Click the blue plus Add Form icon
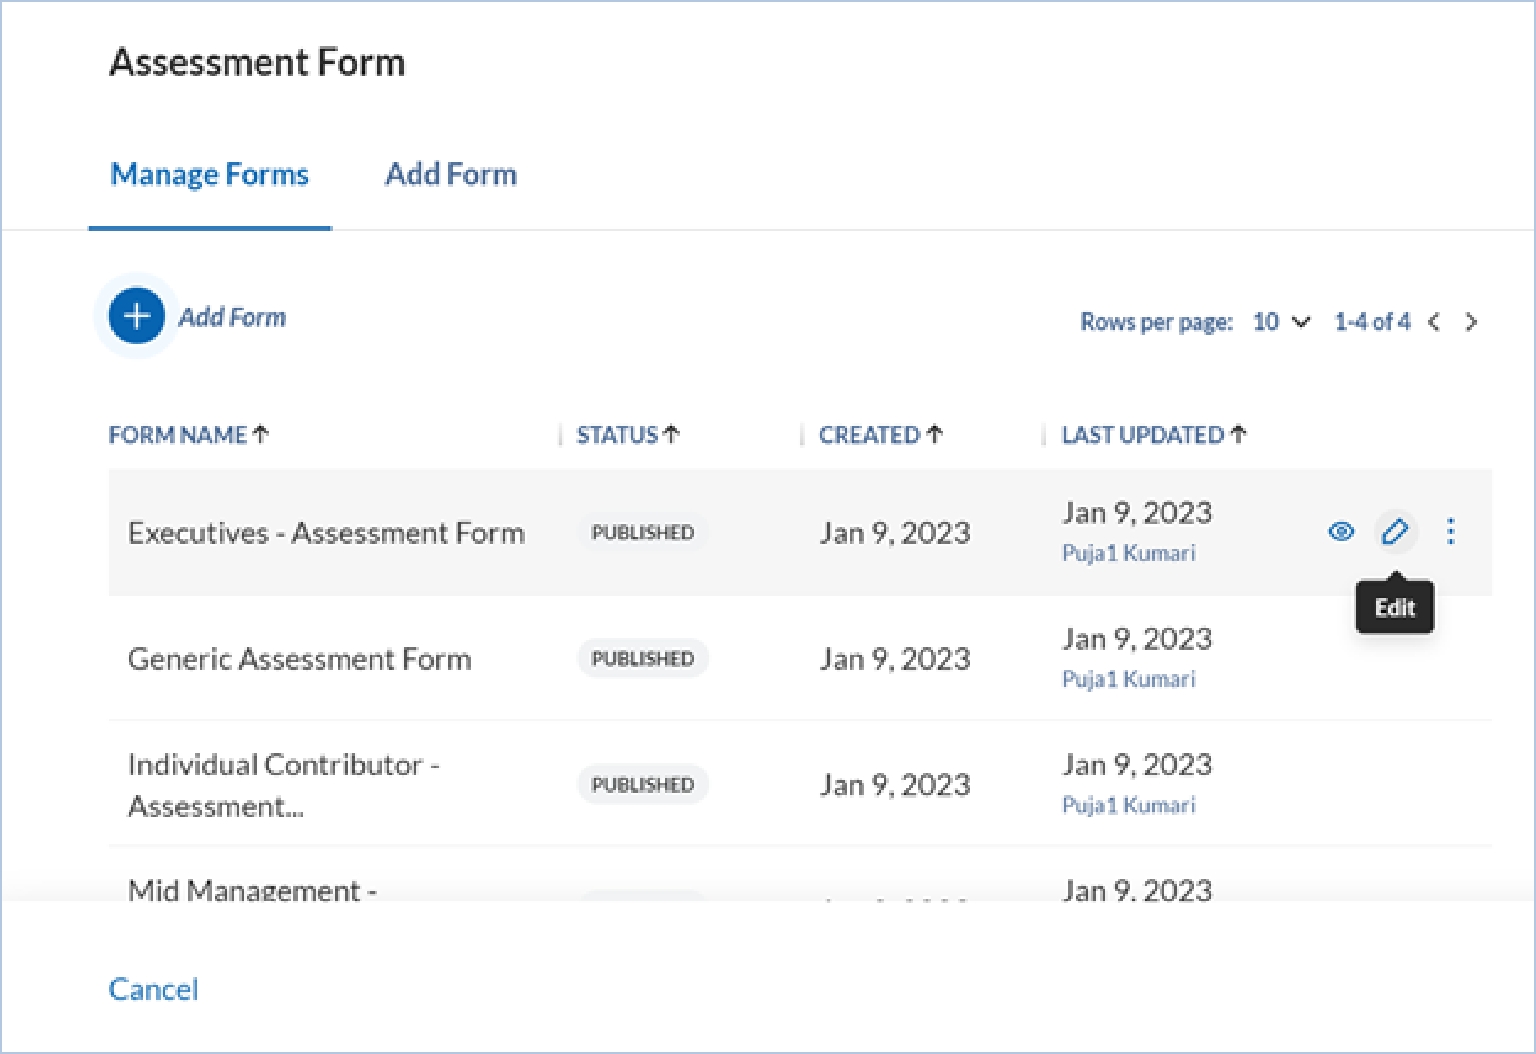This screenshot has width=1536, height=1054. click(x=137, y=316)
